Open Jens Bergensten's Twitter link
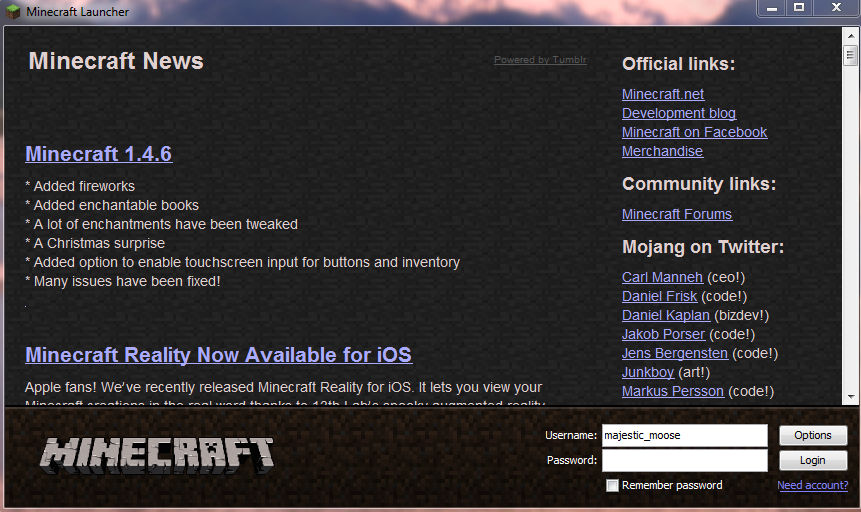The height and width of the screenshot is (512, 861). coord(675,353)
